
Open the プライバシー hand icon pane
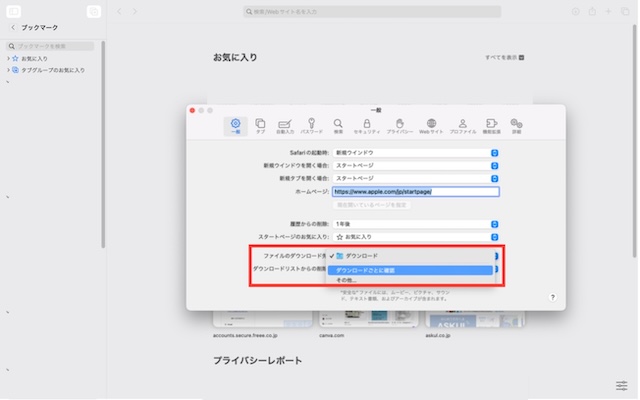(x=400, y=126)
